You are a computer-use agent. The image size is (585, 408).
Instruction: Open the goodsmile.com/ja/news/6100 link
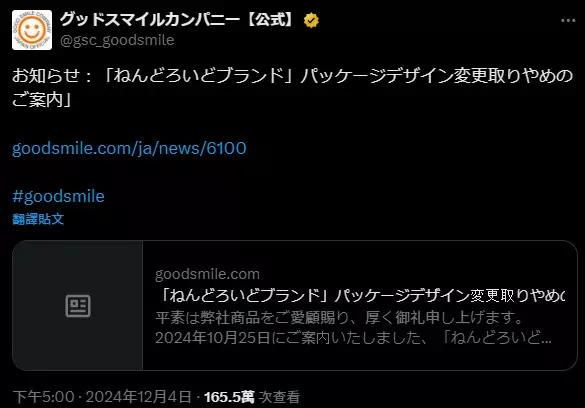tap(129, 148)
